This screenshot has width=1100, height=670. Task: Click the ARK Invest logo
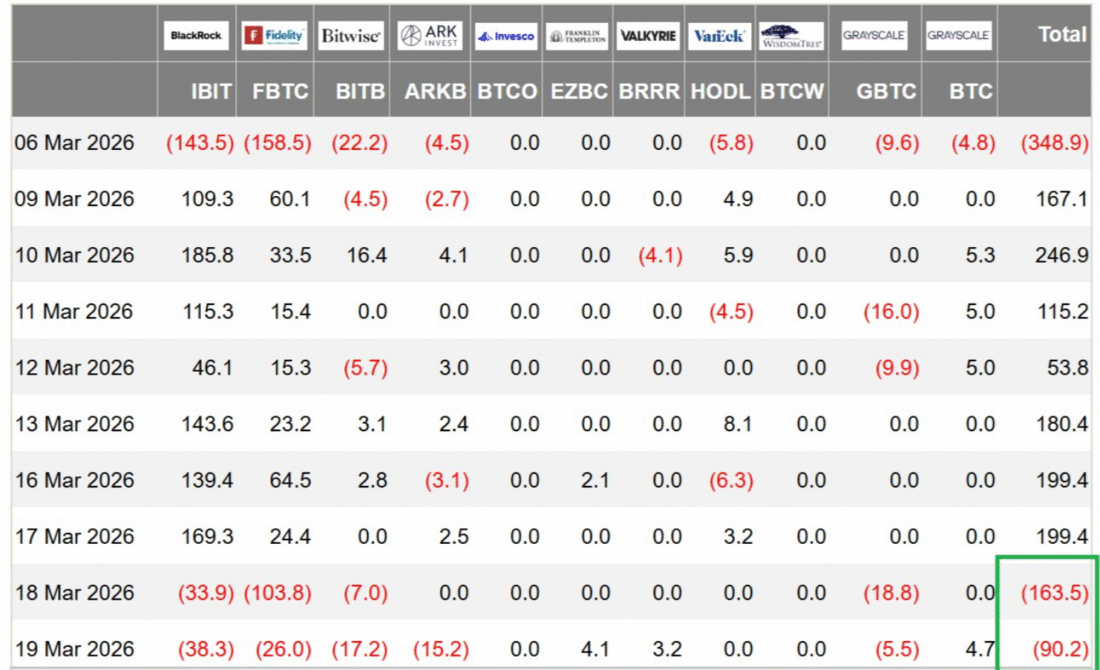coord(431,36)
